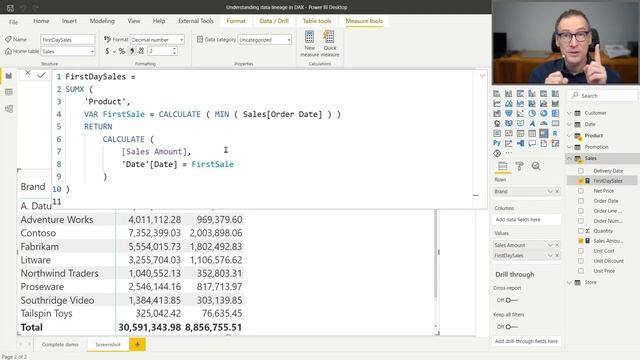Select the Q&A speech bubble visual
The image size is (640, 360).
[x=532, y=143]
